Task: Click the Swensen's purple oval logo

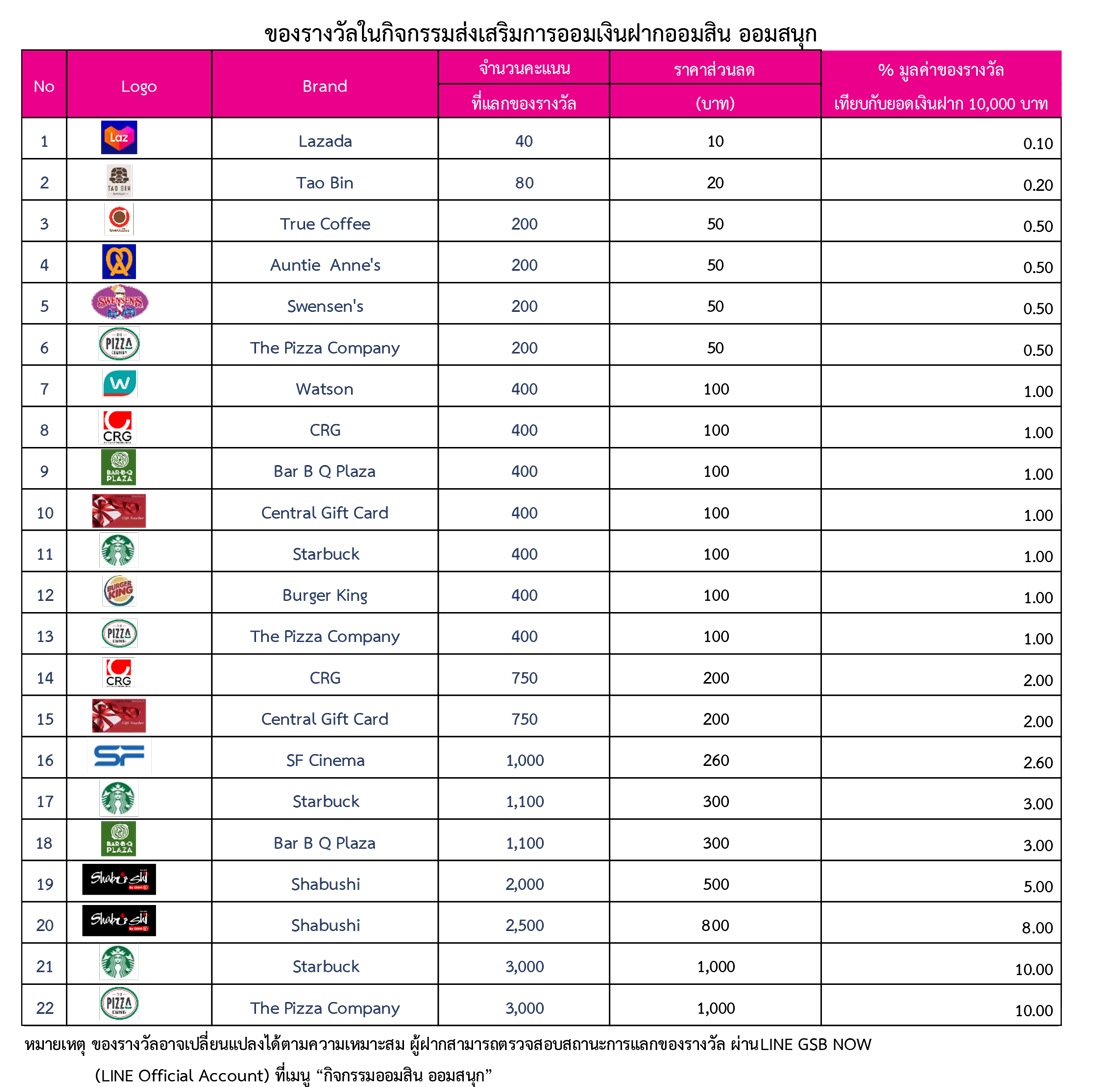Action: [x=120, y=302]
